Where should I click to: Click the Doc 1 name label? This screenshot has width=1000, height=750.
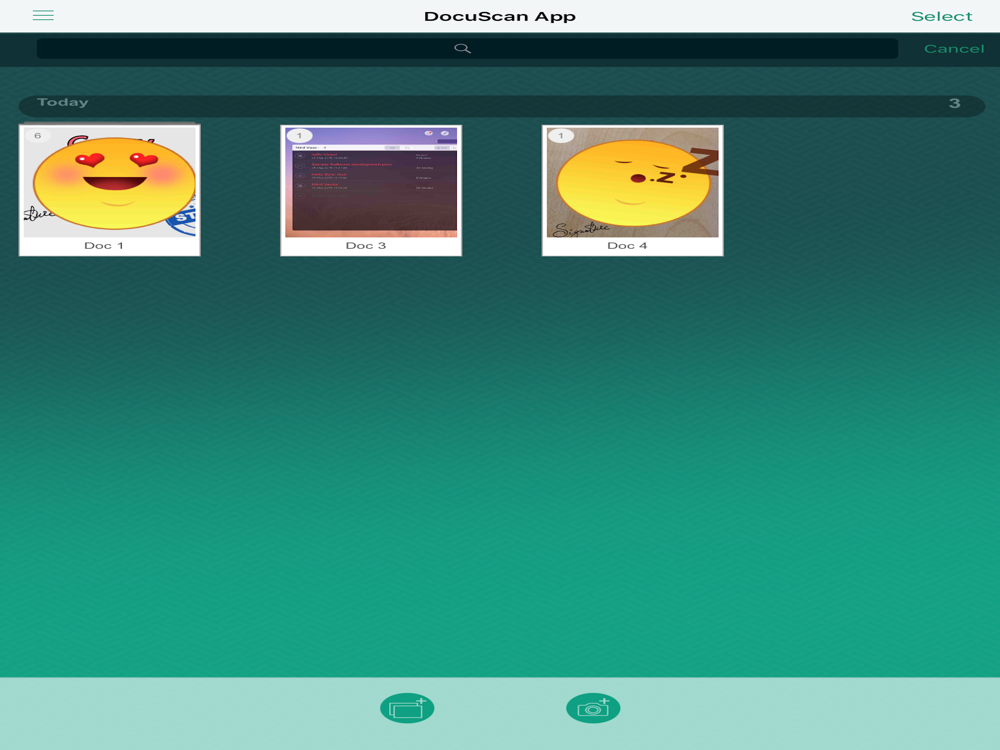point(104,246)
